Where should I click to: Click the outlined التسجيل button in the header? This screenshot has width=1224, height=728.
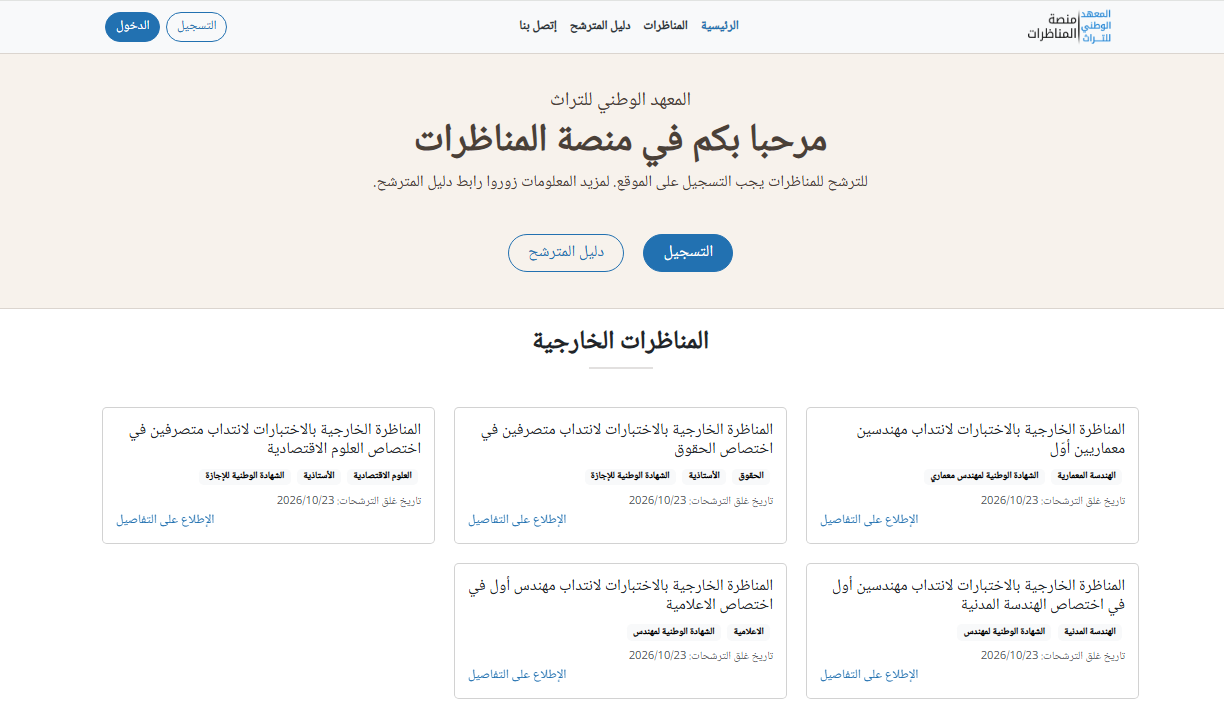point(197,27)
